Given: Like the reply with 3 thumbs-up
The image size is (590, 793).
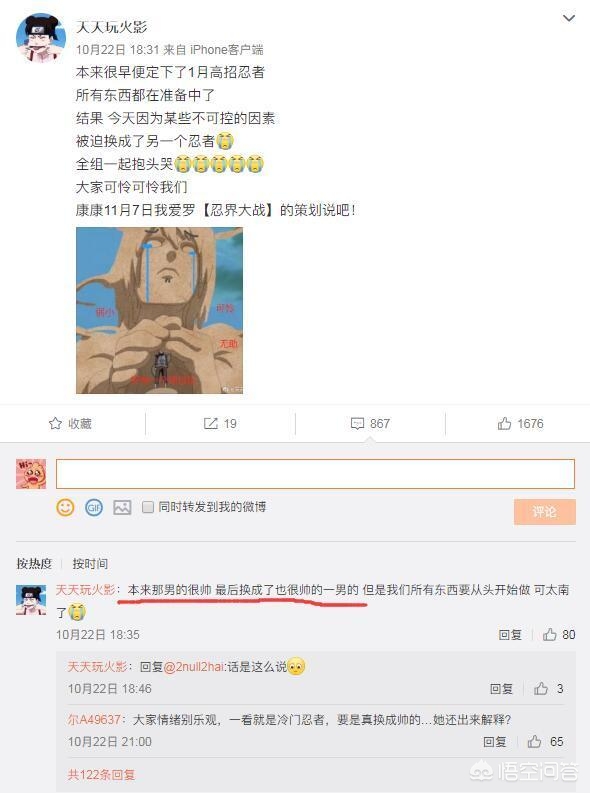Looking at the screenshot, I should pos(541,688).
